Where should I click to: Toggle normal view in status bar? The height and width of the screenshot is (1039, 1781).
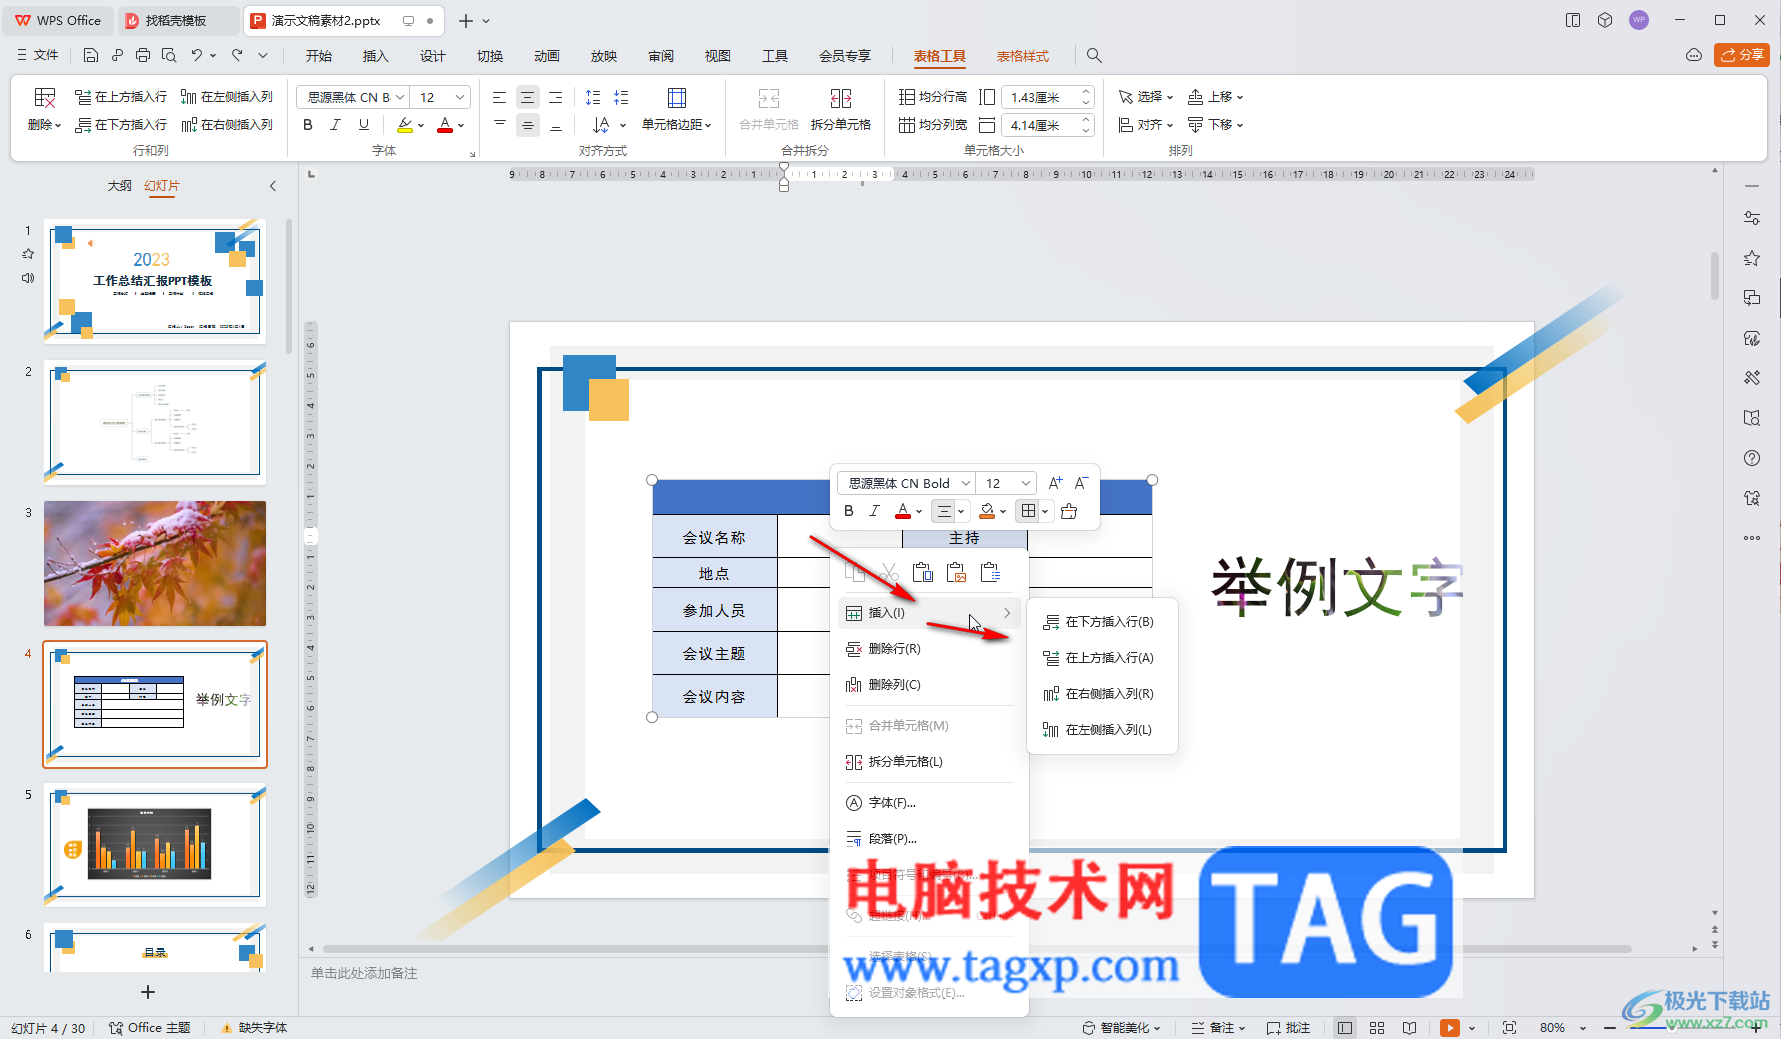click(x=1345, y=1028)
